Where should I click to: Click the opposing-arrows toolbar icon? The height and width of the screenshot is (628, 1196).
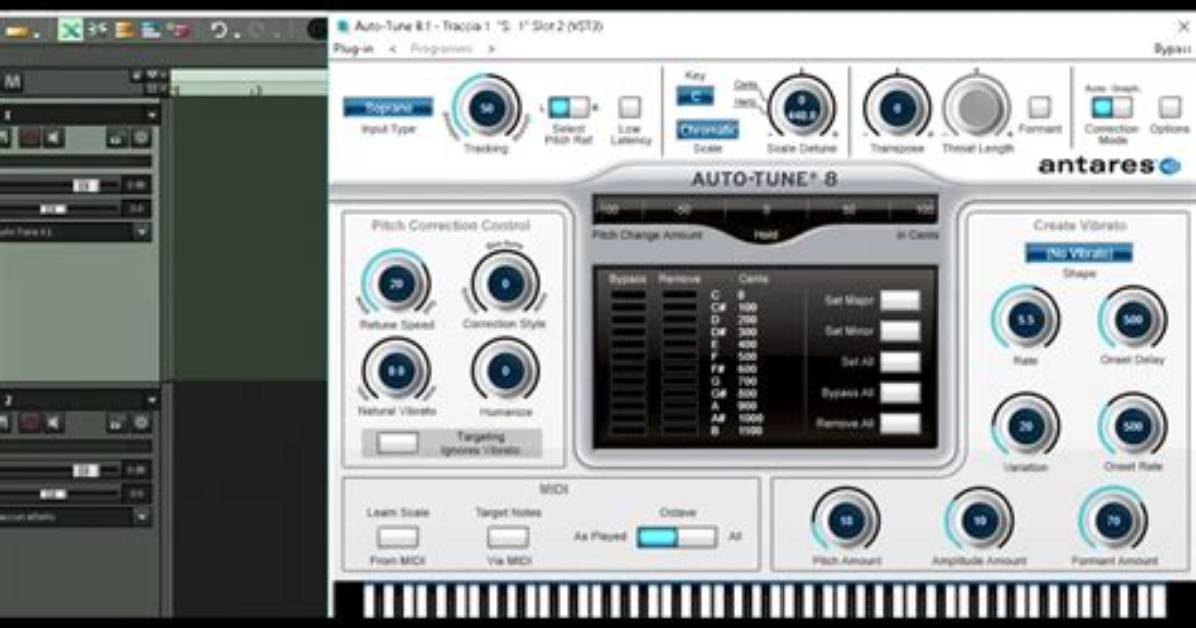98,31
